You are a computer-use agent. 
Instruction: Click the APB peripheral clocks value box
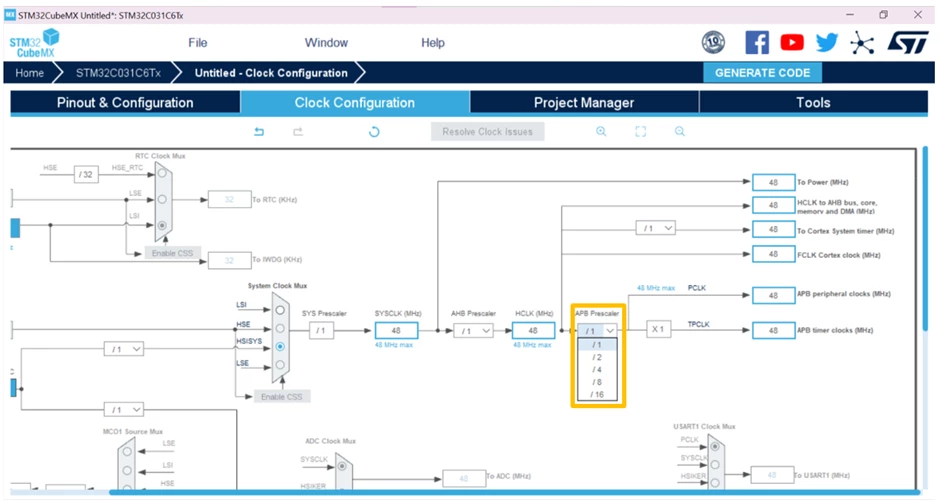773,295
